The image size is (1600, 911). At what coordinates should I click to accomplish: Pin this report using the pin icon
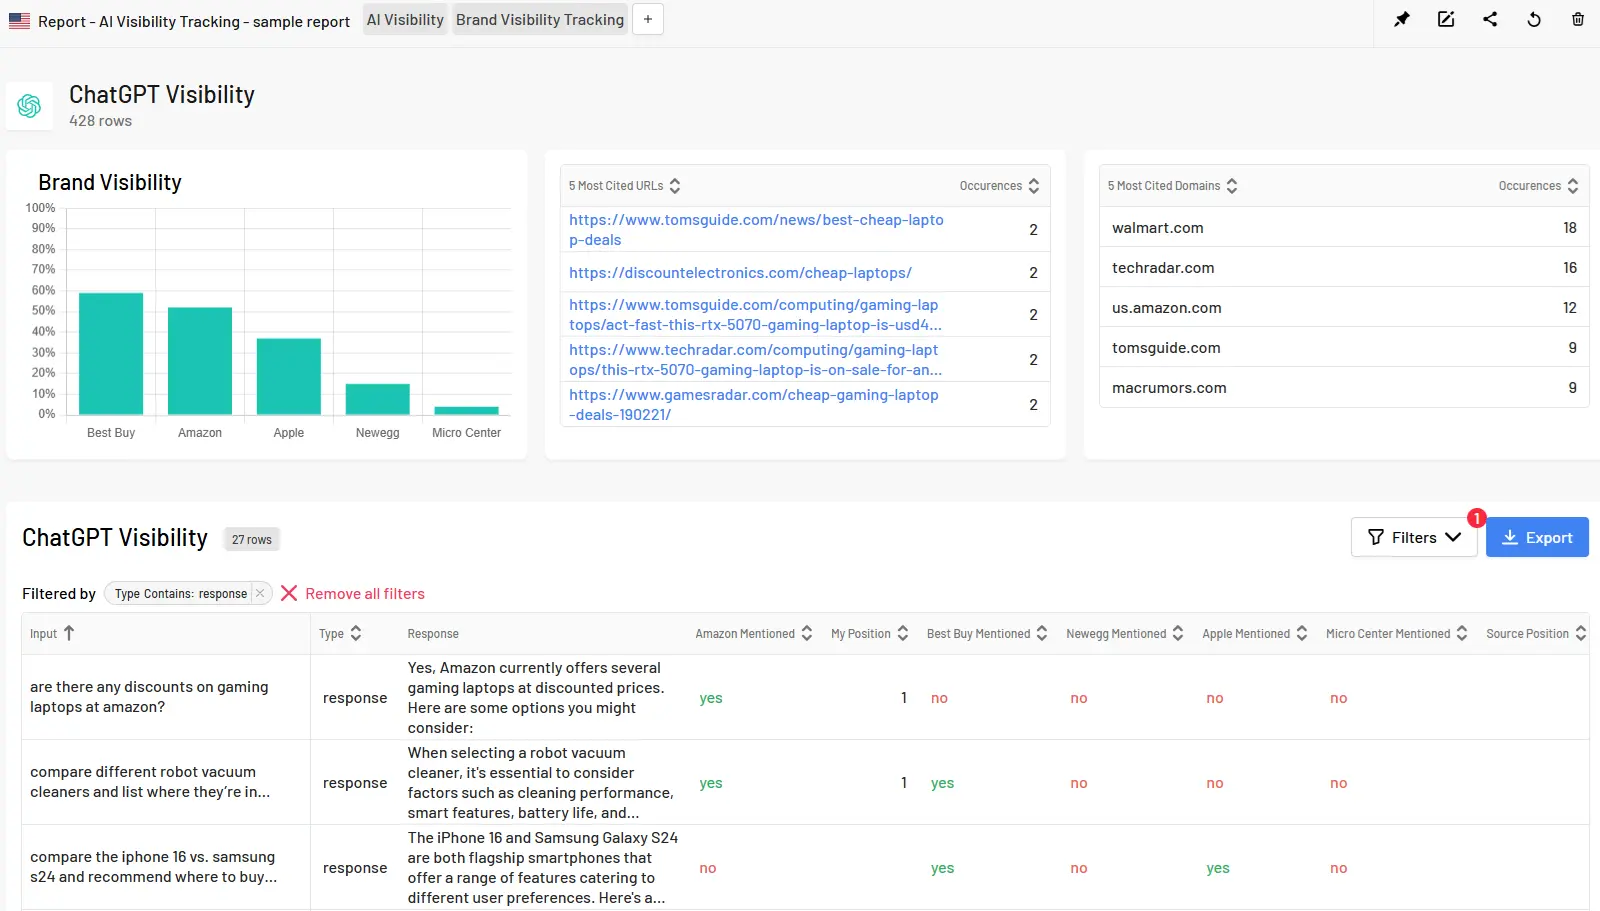coord(1402,19)
